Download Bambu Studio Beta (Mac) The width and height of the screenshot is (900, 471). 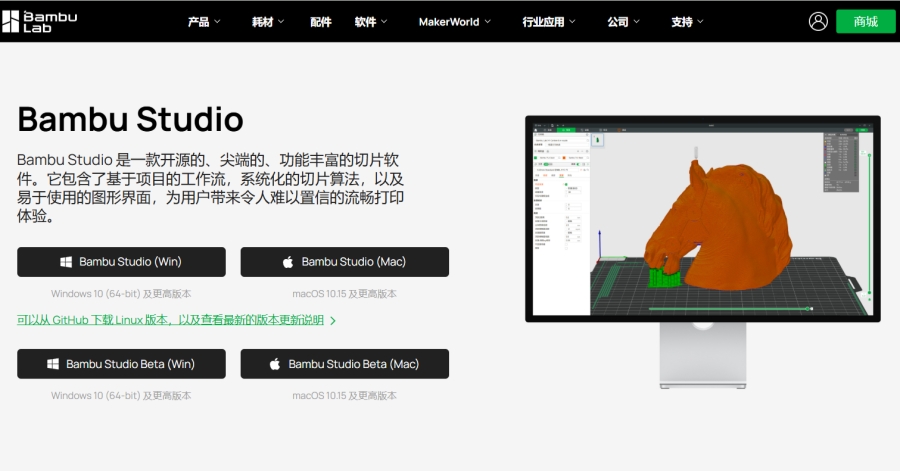pos(344,364)
